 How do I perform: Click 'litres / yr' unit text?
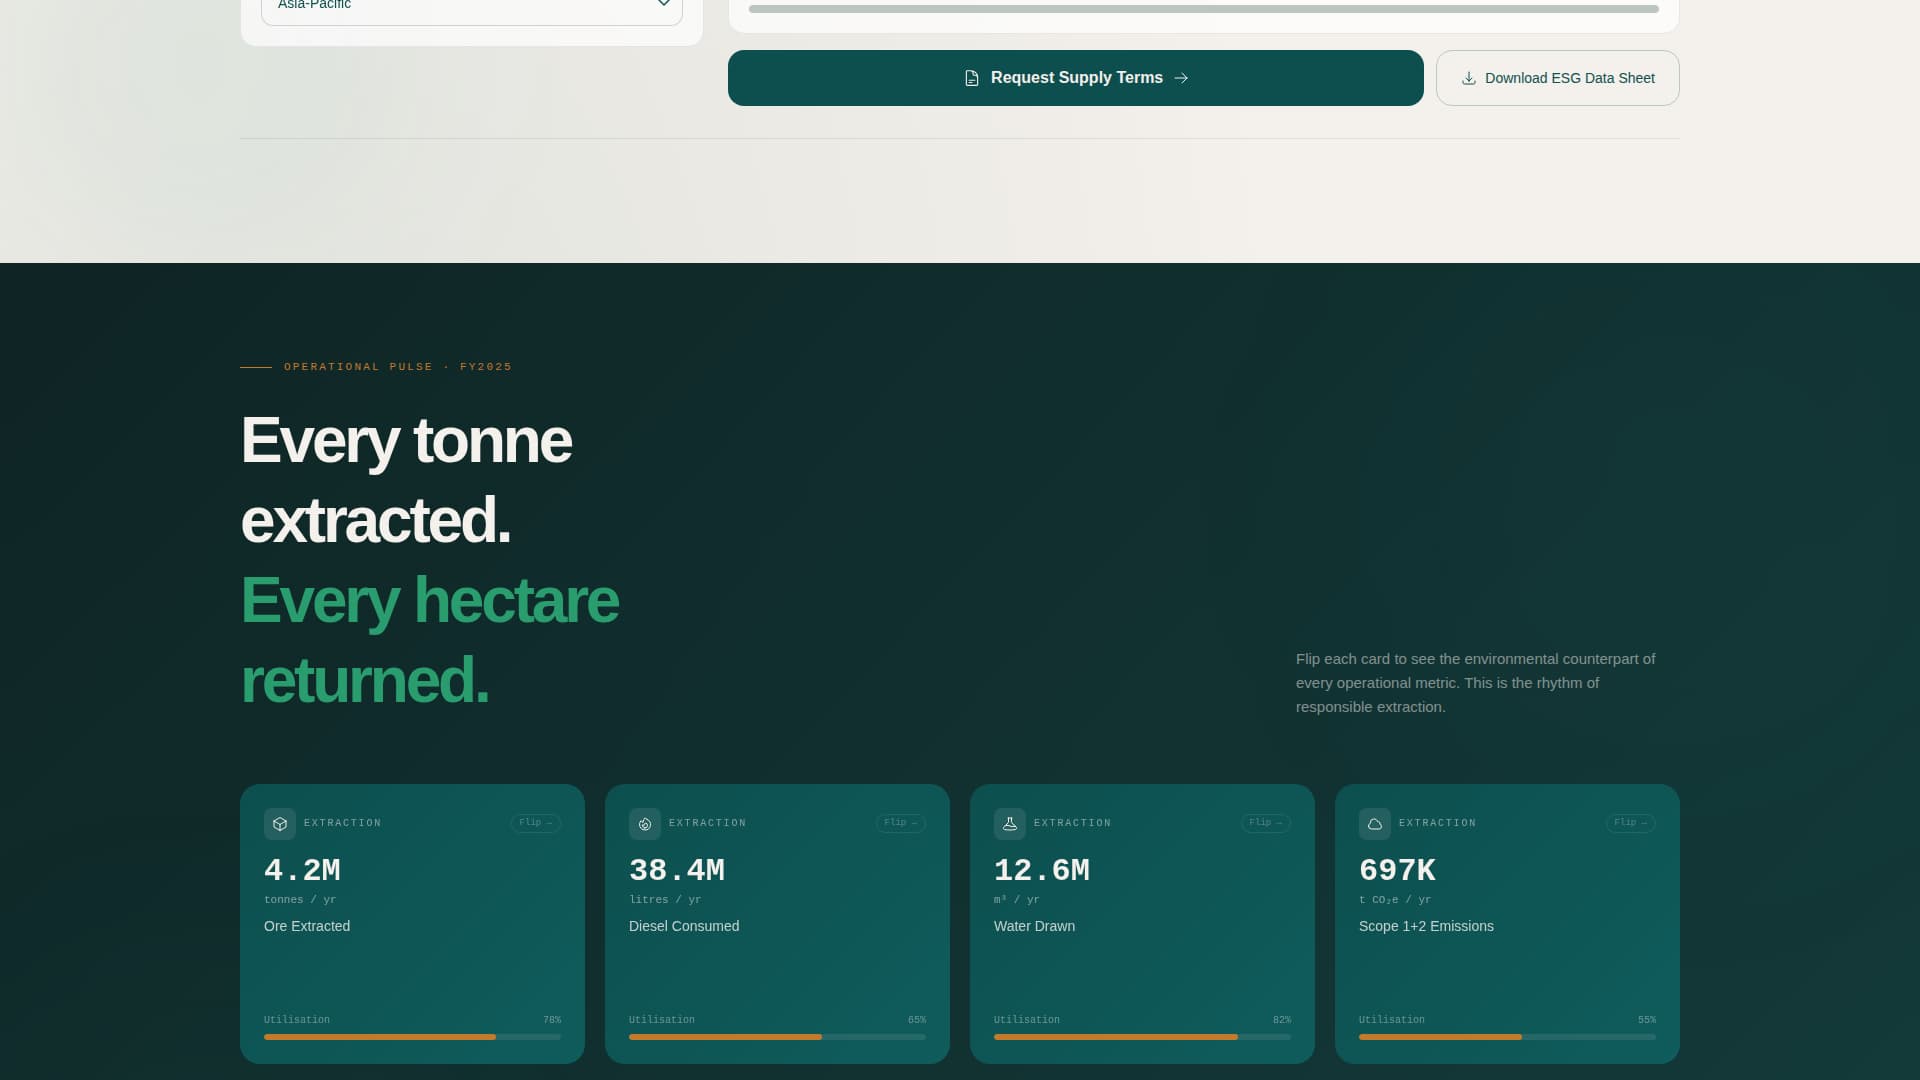click(665, 900)
